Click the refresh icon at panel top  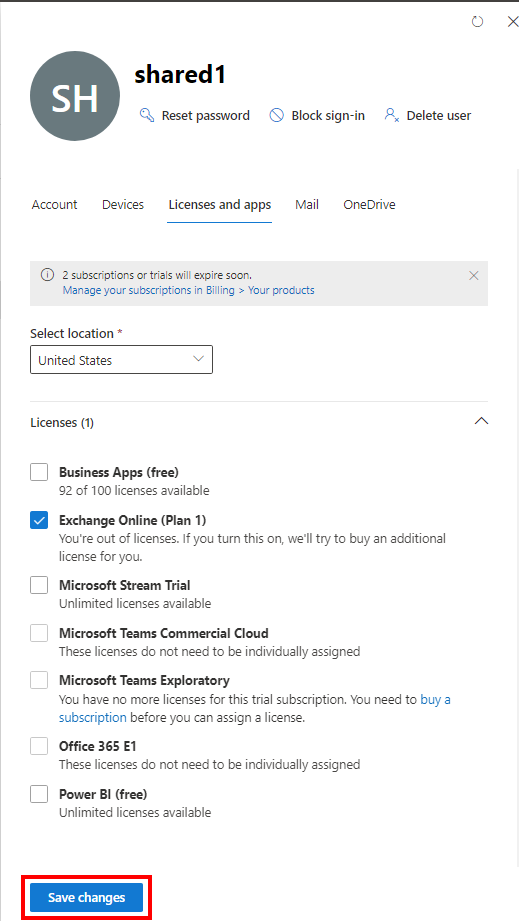coord(477,22)
